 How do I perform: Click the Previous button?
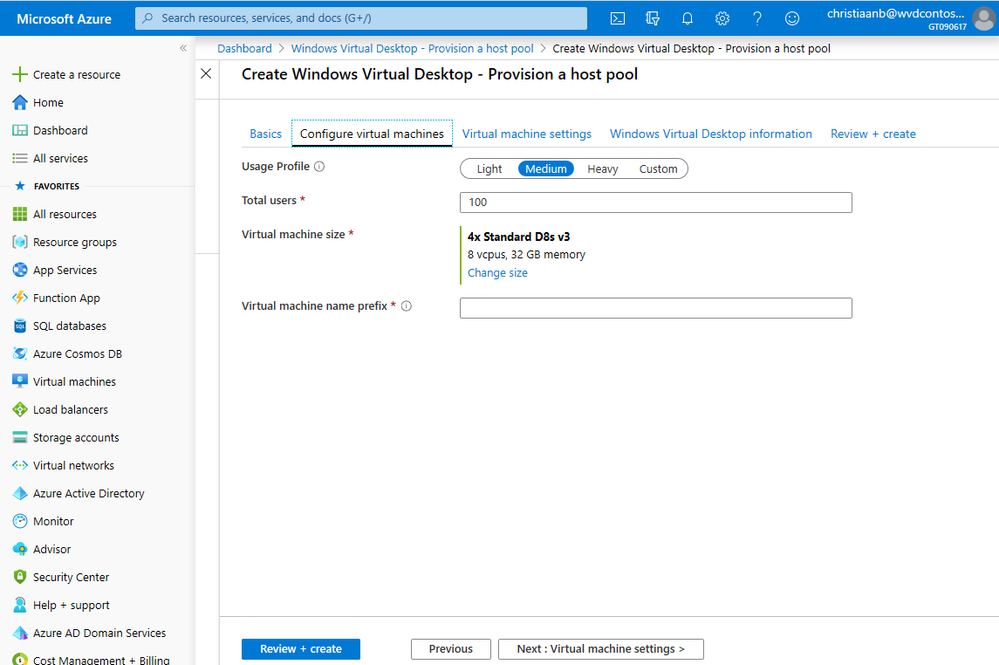coord(451,649)
